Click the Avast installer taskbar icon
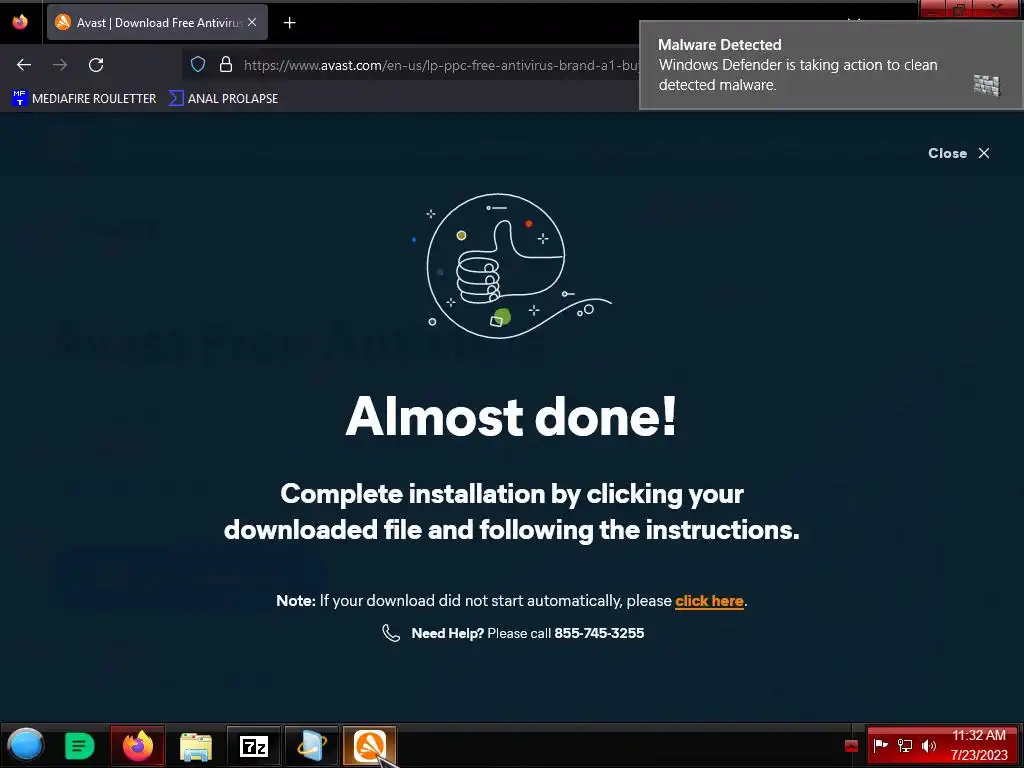The width and height of the screenshot is (1024, 768). coord(370,746)
